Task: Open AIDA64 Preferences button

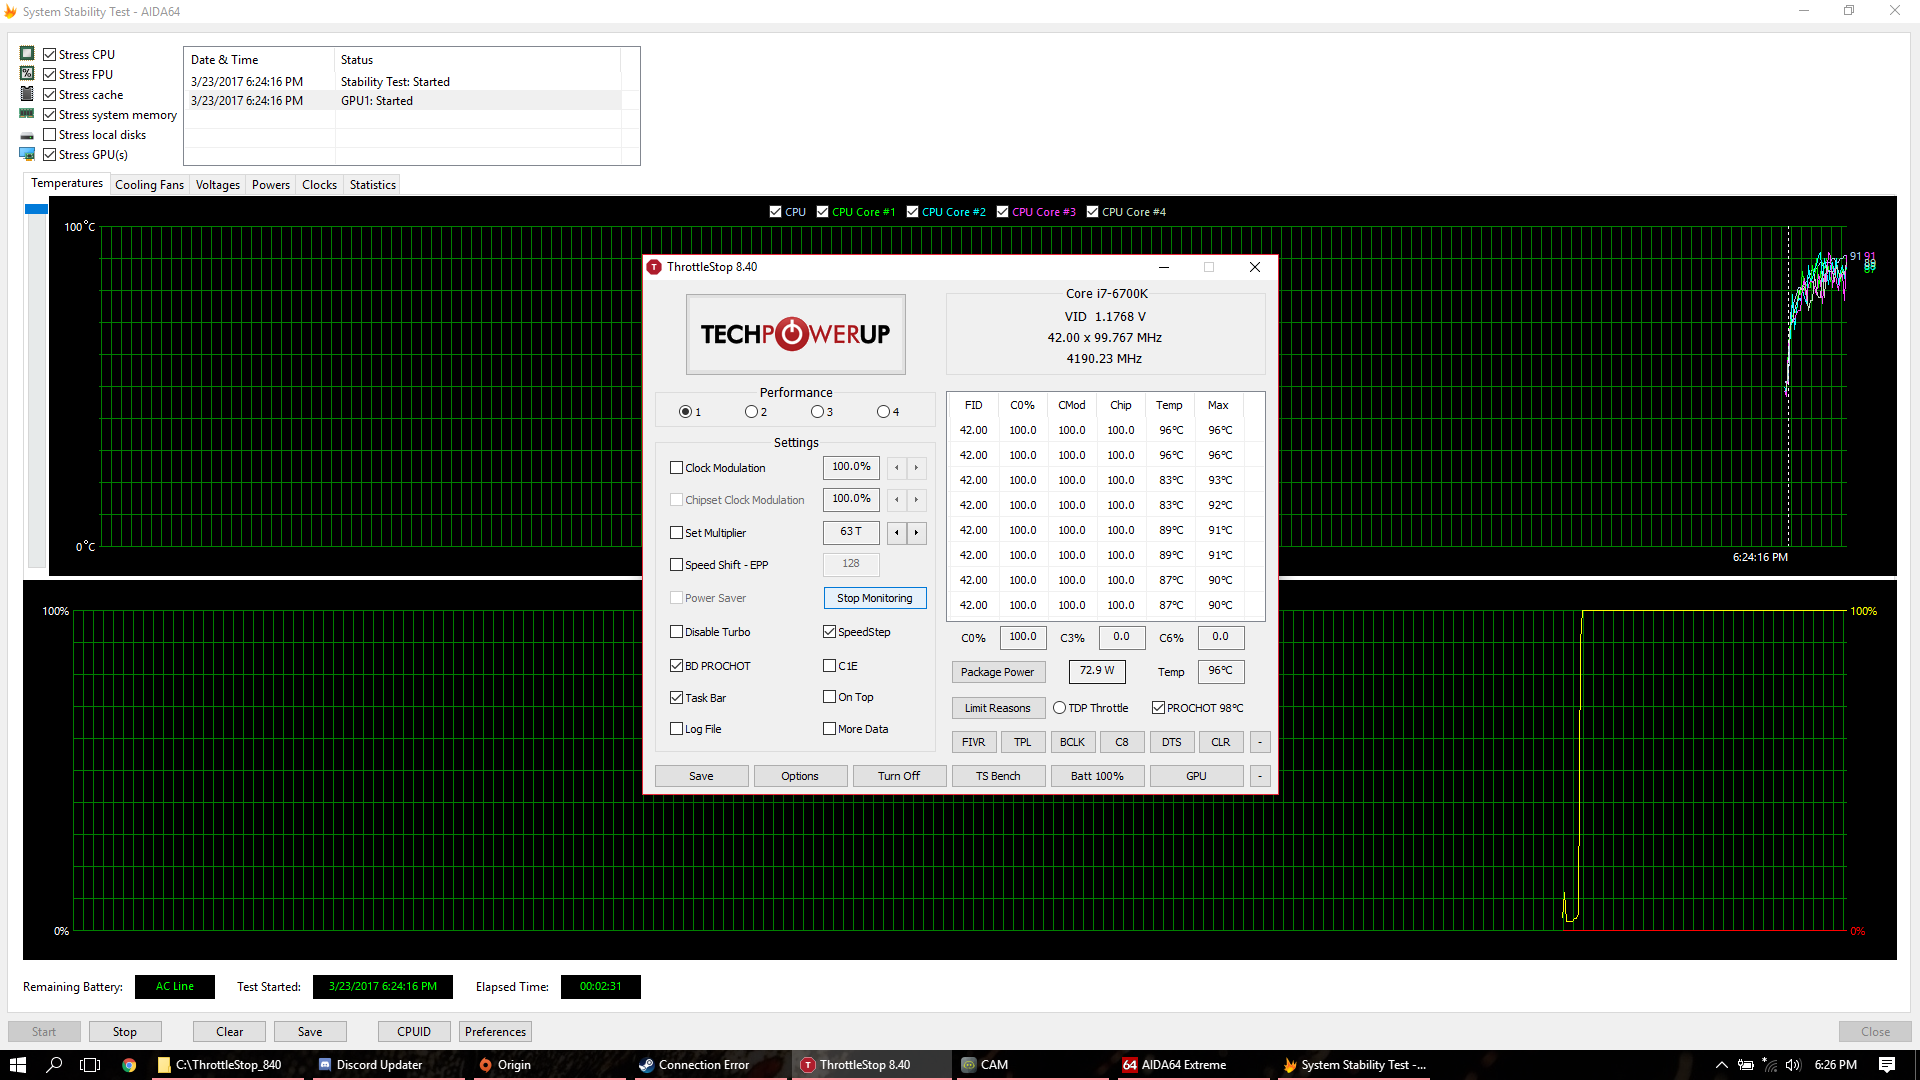Action: [x=495, y=1032]
